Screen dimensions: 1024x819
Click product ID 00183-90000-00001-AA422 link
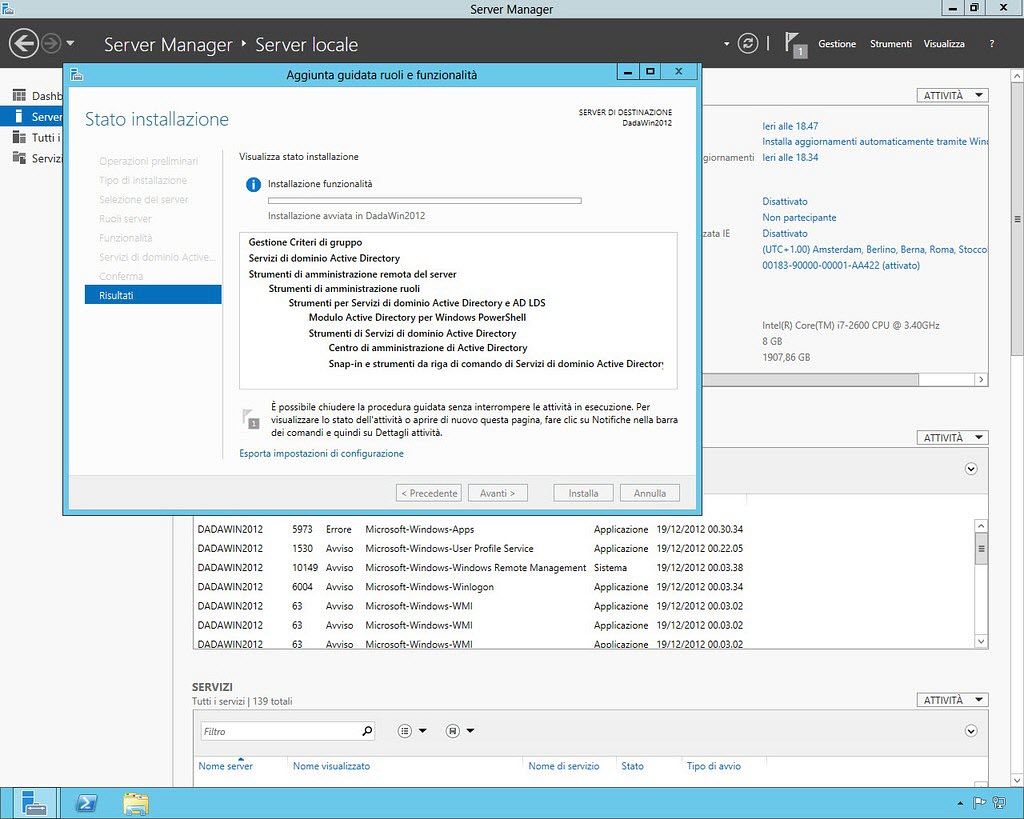(x=841, y=265)
